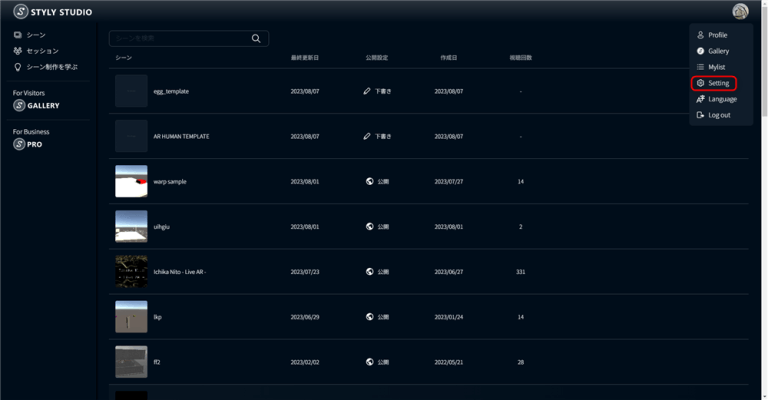Click the STYLY GALLERY logo in sidebar

(37, 105)
